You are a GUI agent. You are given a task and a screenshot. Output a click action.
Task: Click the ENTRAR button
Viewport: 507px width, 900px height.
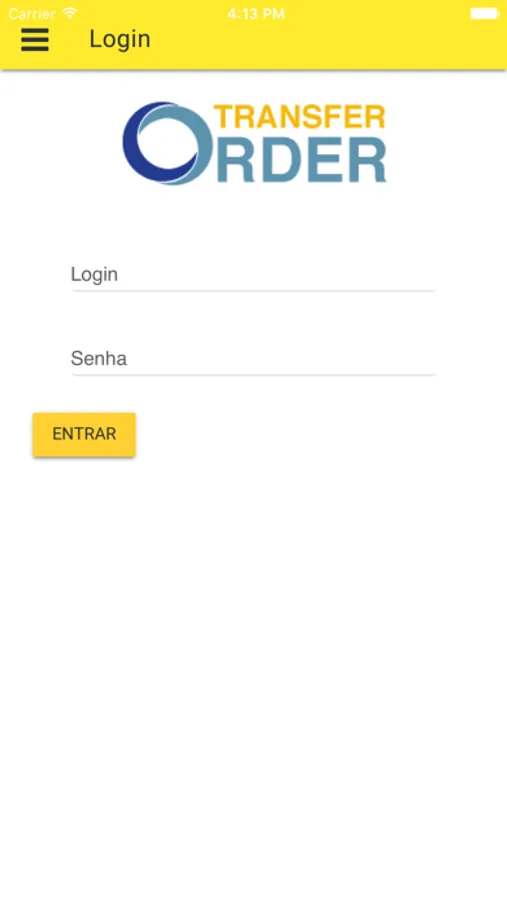[84, 435]
